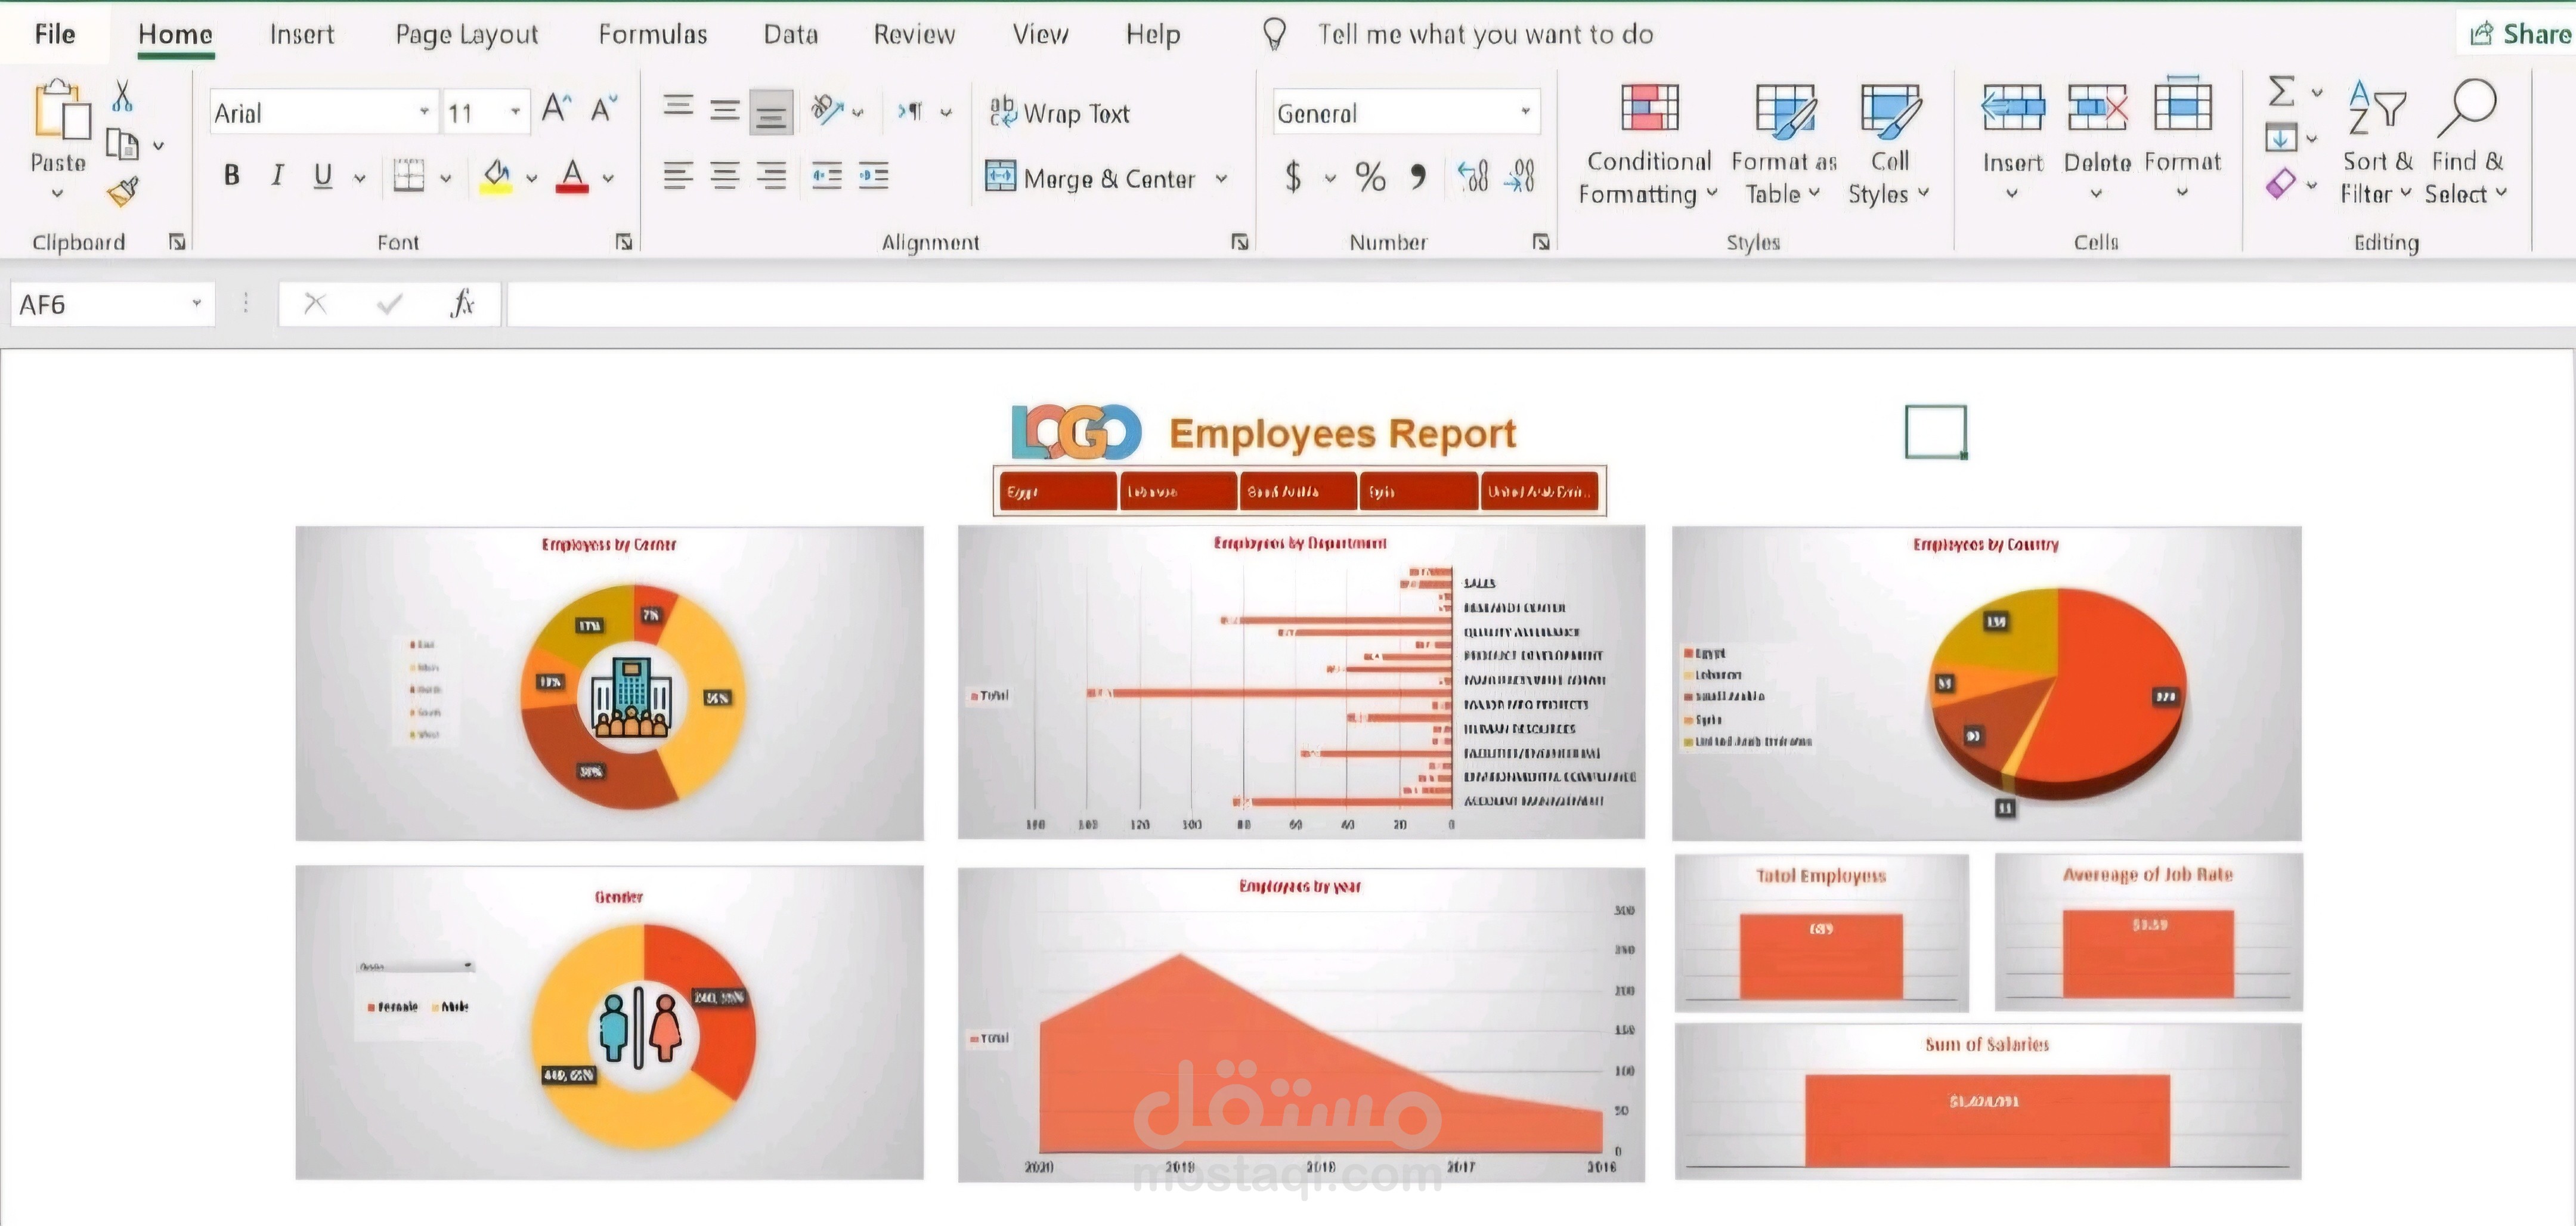
Task: Click the Format cells button
Action: pos(2183,140)
